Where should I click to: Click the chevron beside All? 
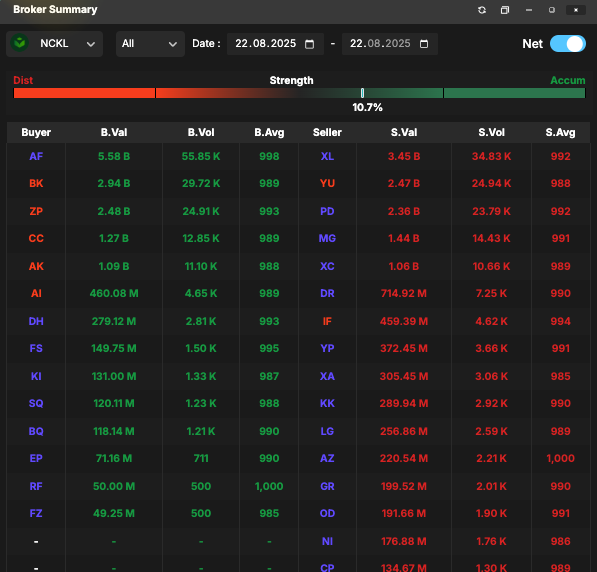click(x=173, y=44)
